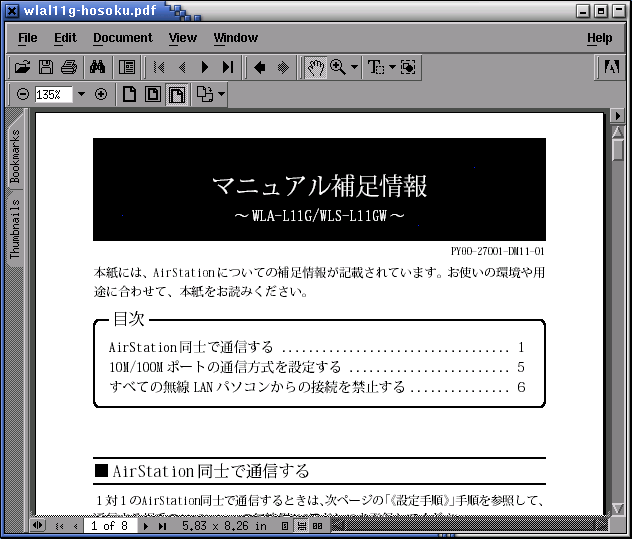632x539 pixels.
Task: Save a copy using the floppy disk icon
Action: [46, 67]
